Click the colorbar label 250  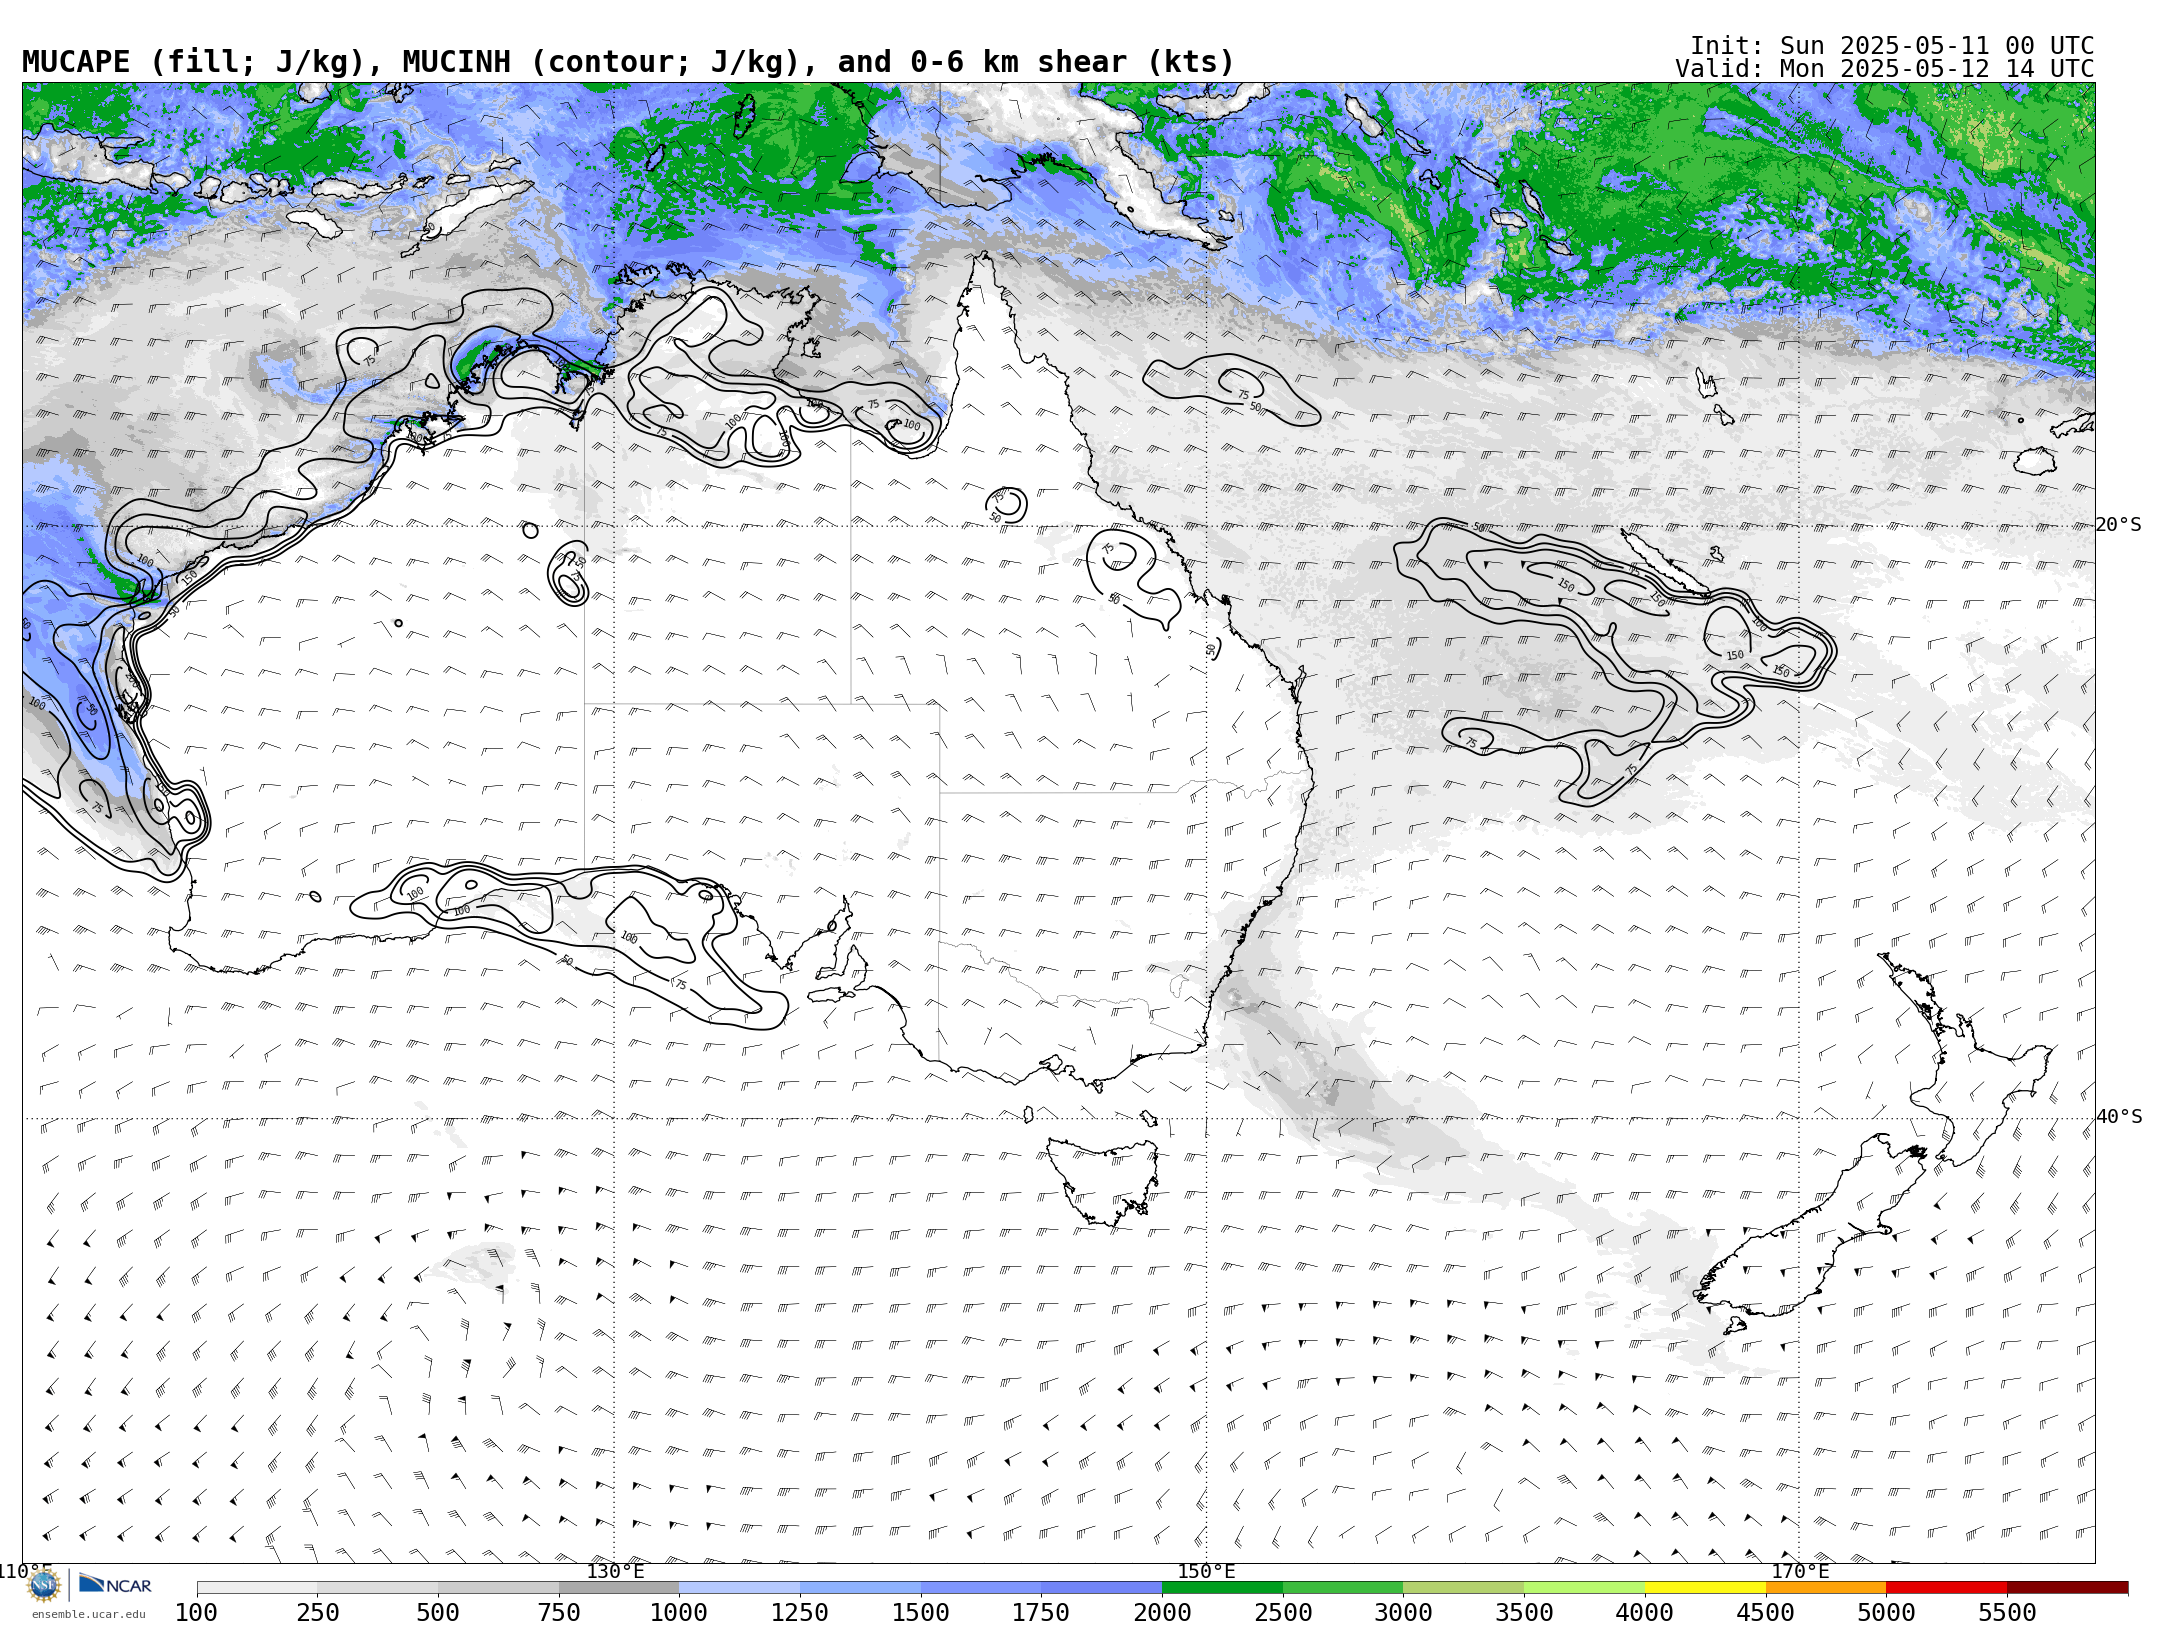(317, 1612)
